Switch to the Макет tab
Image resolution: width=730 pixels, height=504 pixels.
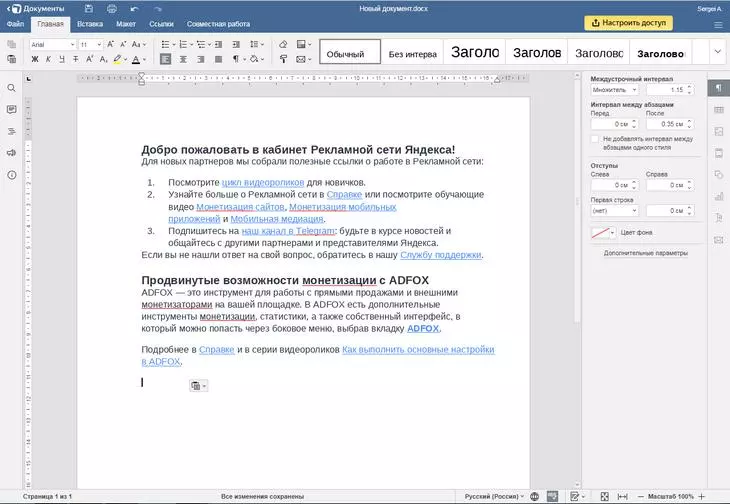tap(126, 24)
